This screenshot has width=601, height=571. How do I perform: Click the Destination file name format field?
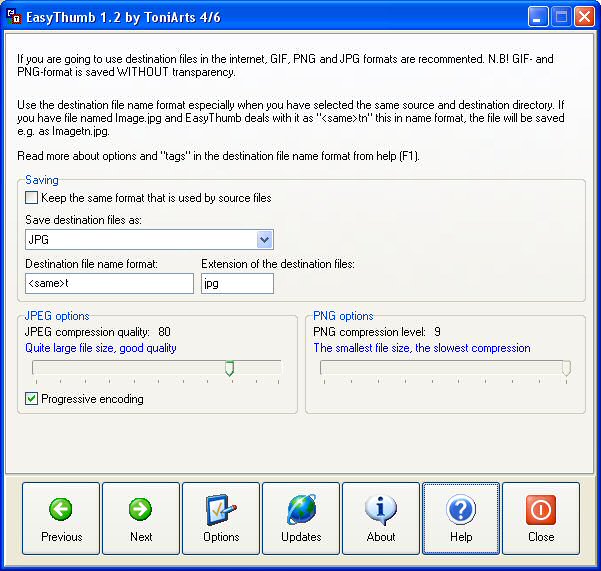click(109, 284)
